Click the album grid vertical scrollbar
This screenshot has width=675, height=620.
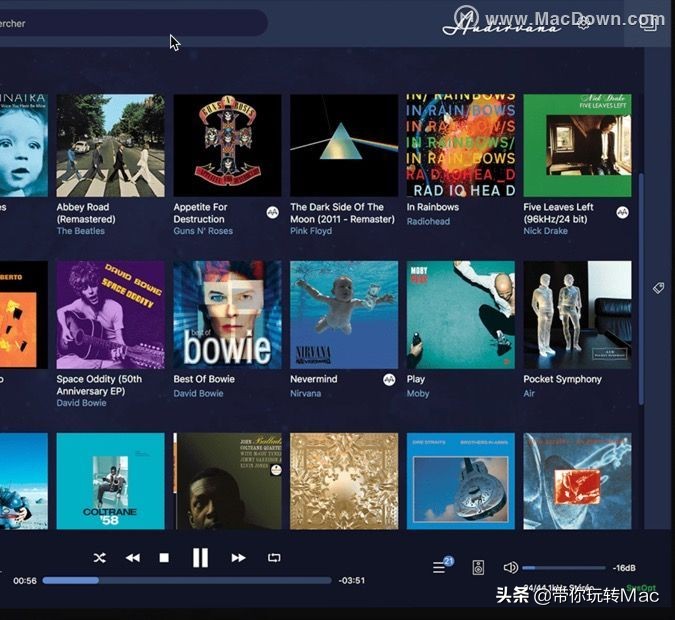pos(641,288)
